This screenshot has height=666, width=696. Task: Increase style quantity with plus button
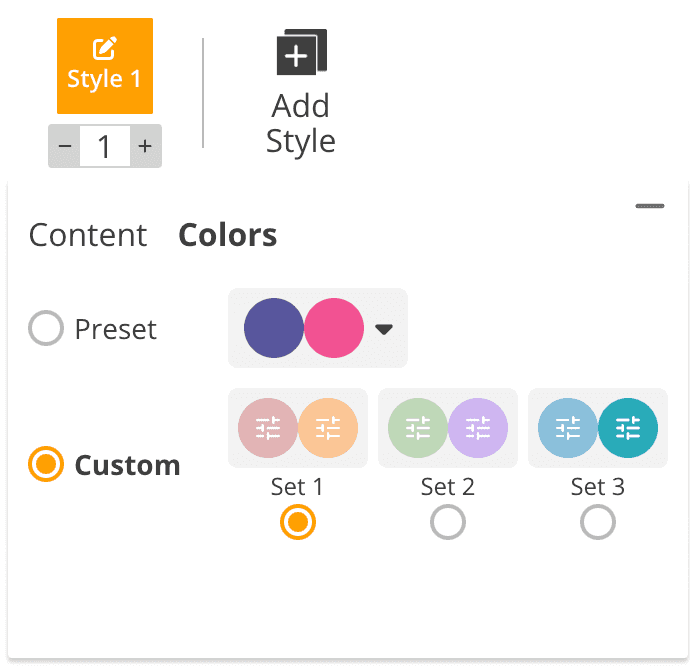145,147
